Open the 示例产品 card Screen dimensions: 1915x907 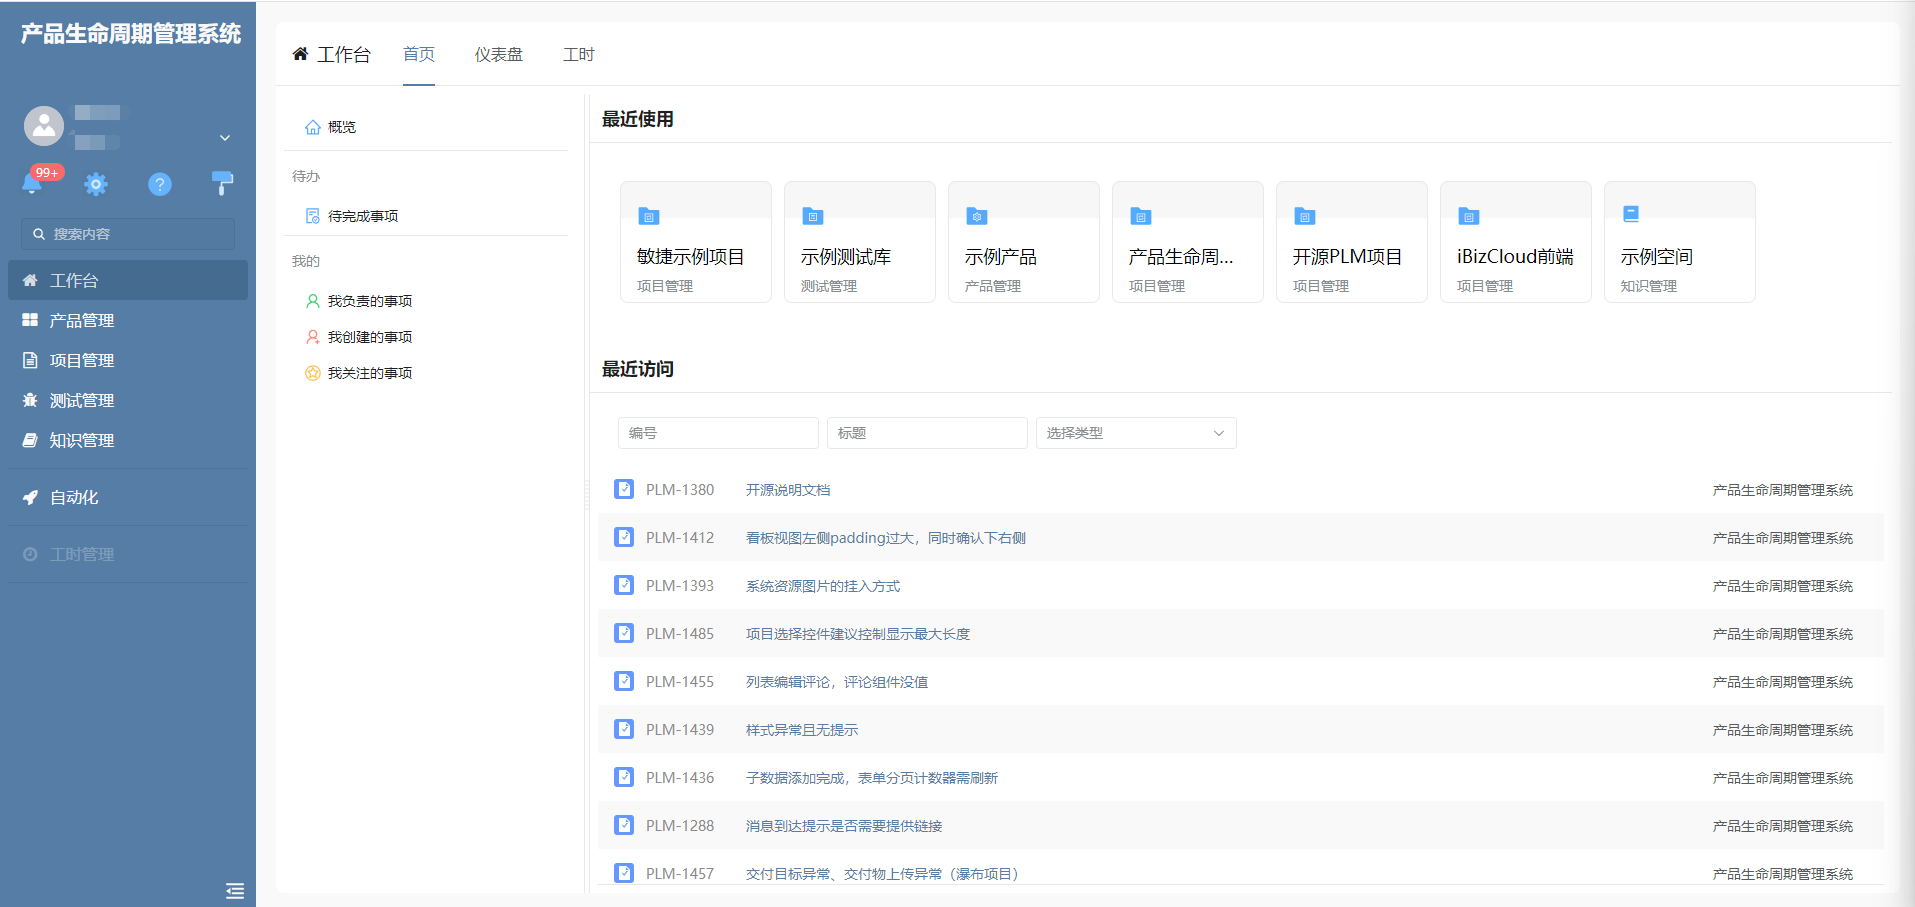click(x=1024, y=242)
